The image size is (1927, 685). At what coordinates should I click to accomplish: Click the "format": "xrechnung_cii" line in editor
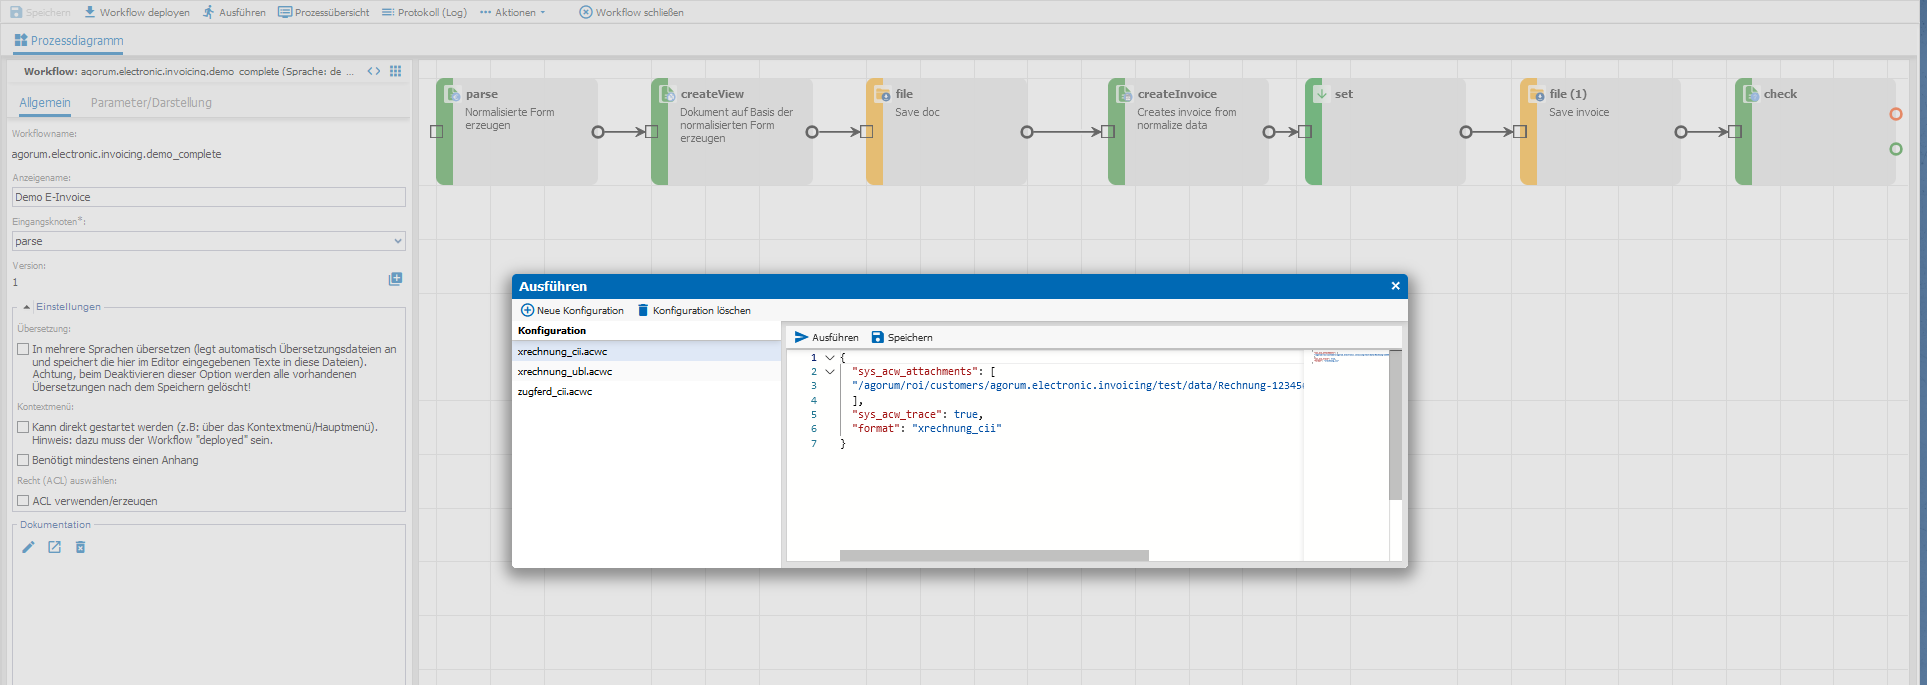pos(926,428)
